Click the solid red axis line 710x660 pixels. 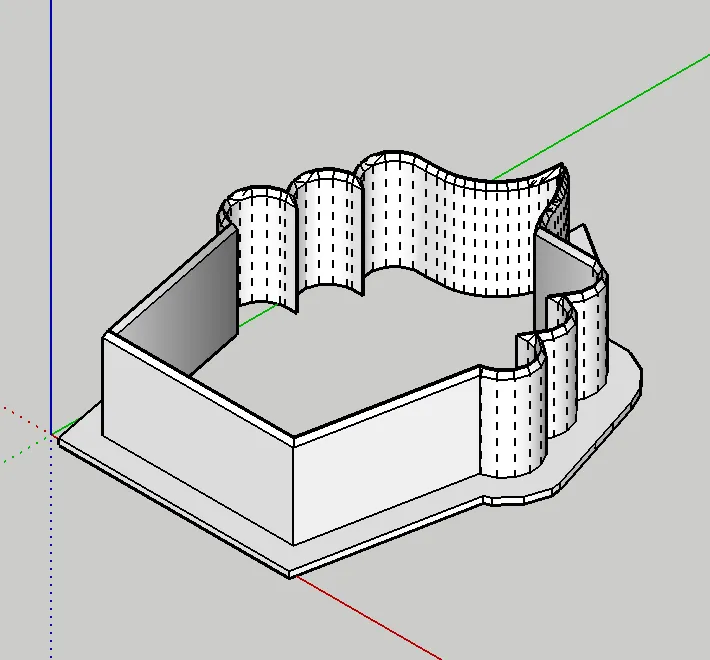pyautogui.click(x=368, y=618)
